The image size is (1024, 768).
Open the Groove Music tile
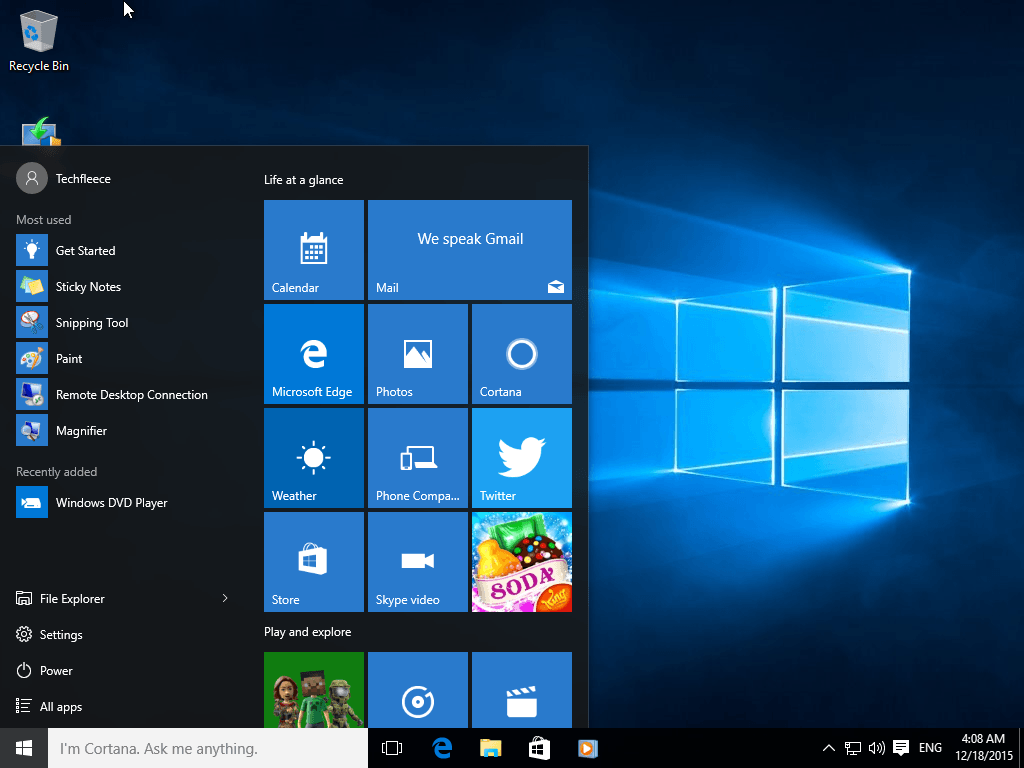(x=417, y=690)
